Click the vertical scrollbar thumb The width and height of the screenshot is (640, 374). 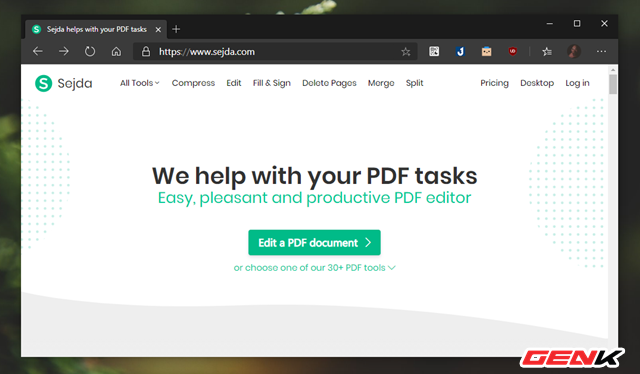613,84
